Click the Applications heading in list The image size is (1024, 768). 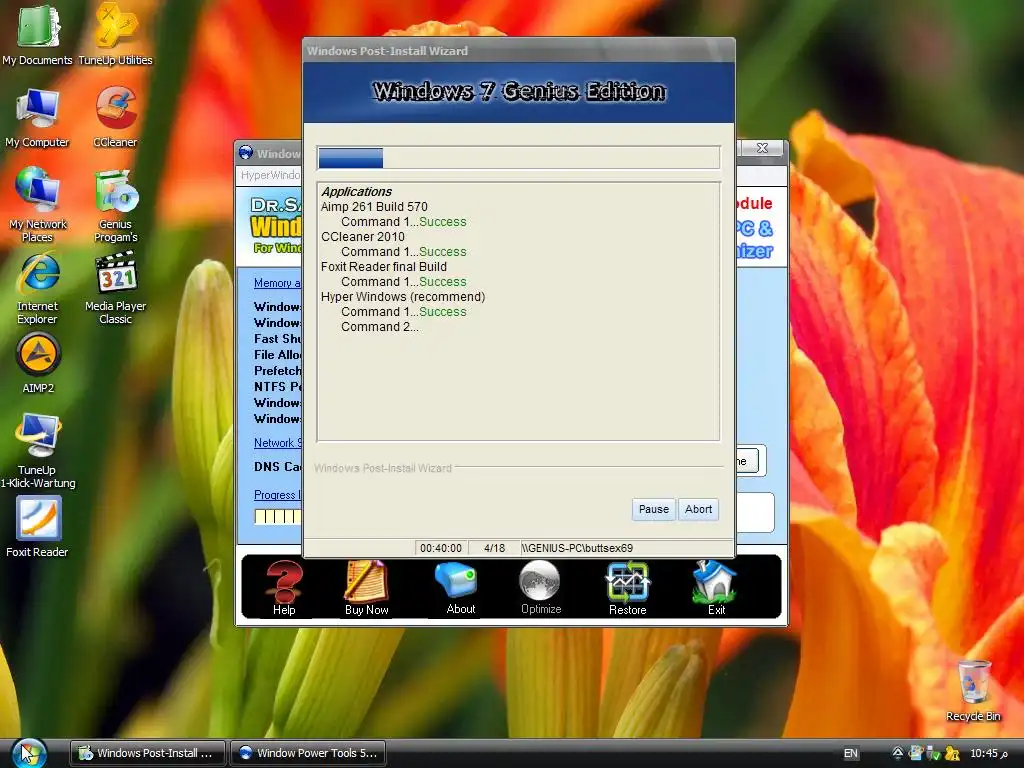point(356,192)
